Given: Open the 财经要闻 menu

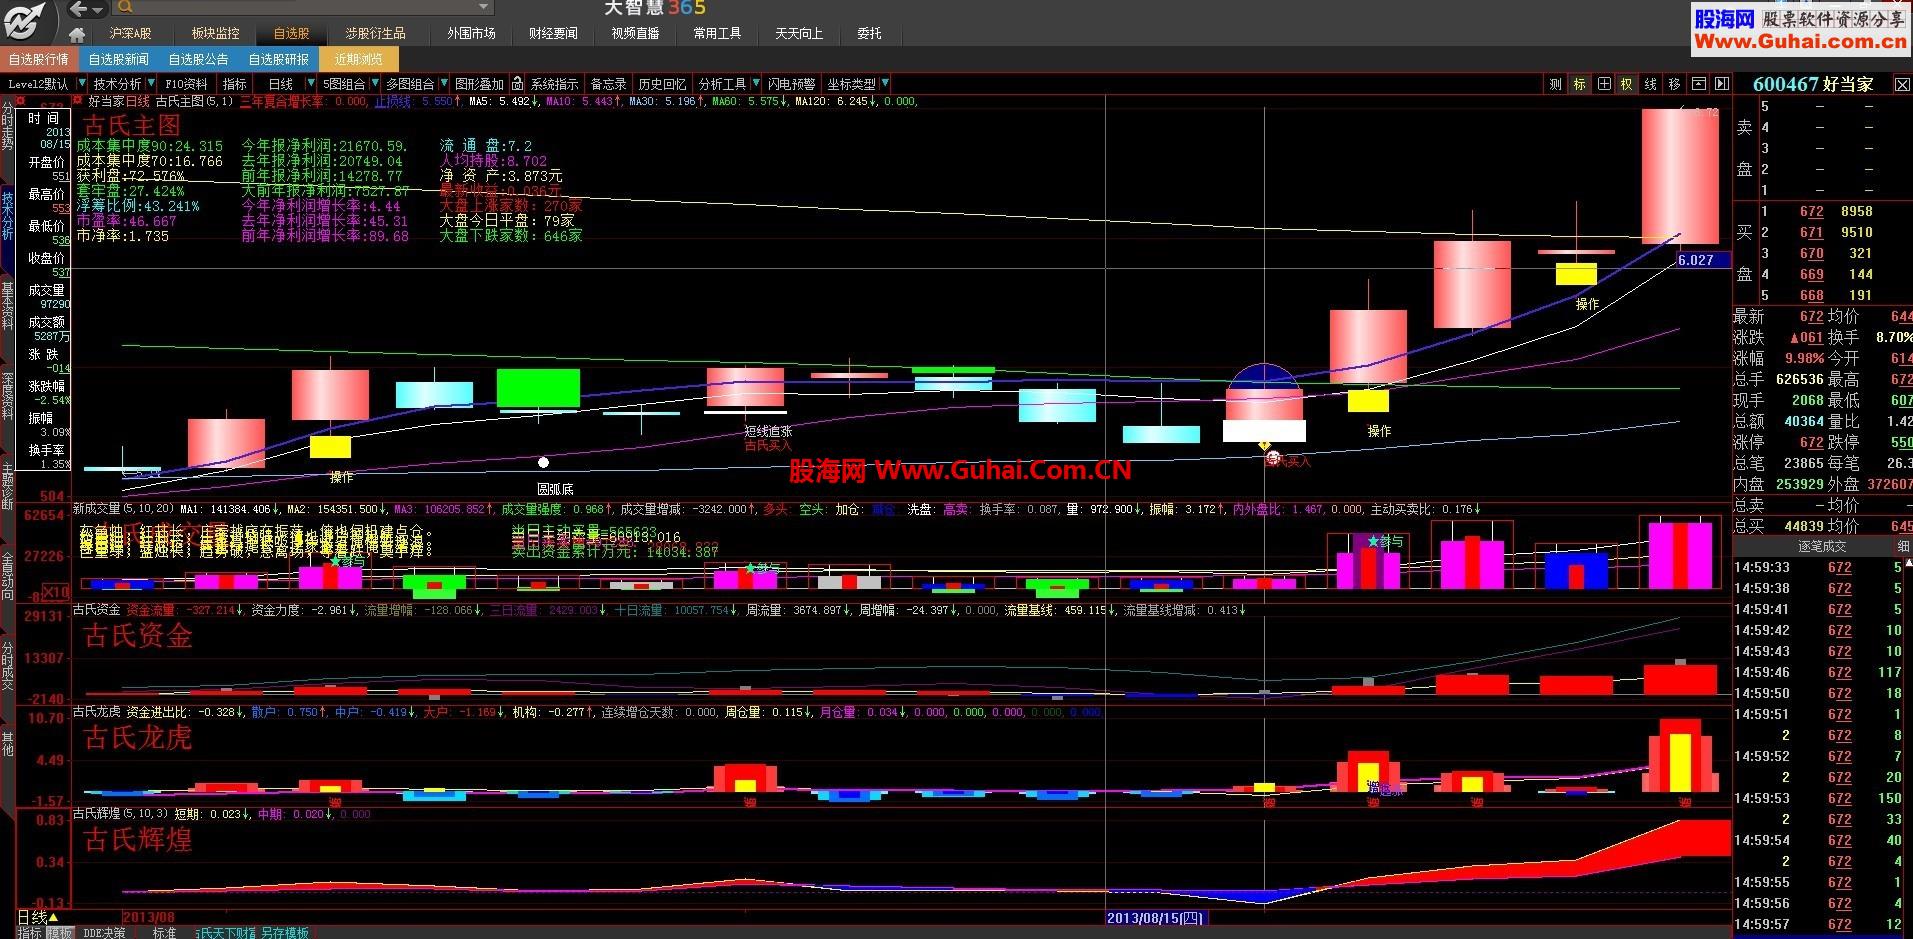Looking at the screenshot, I should click(553, 34).
